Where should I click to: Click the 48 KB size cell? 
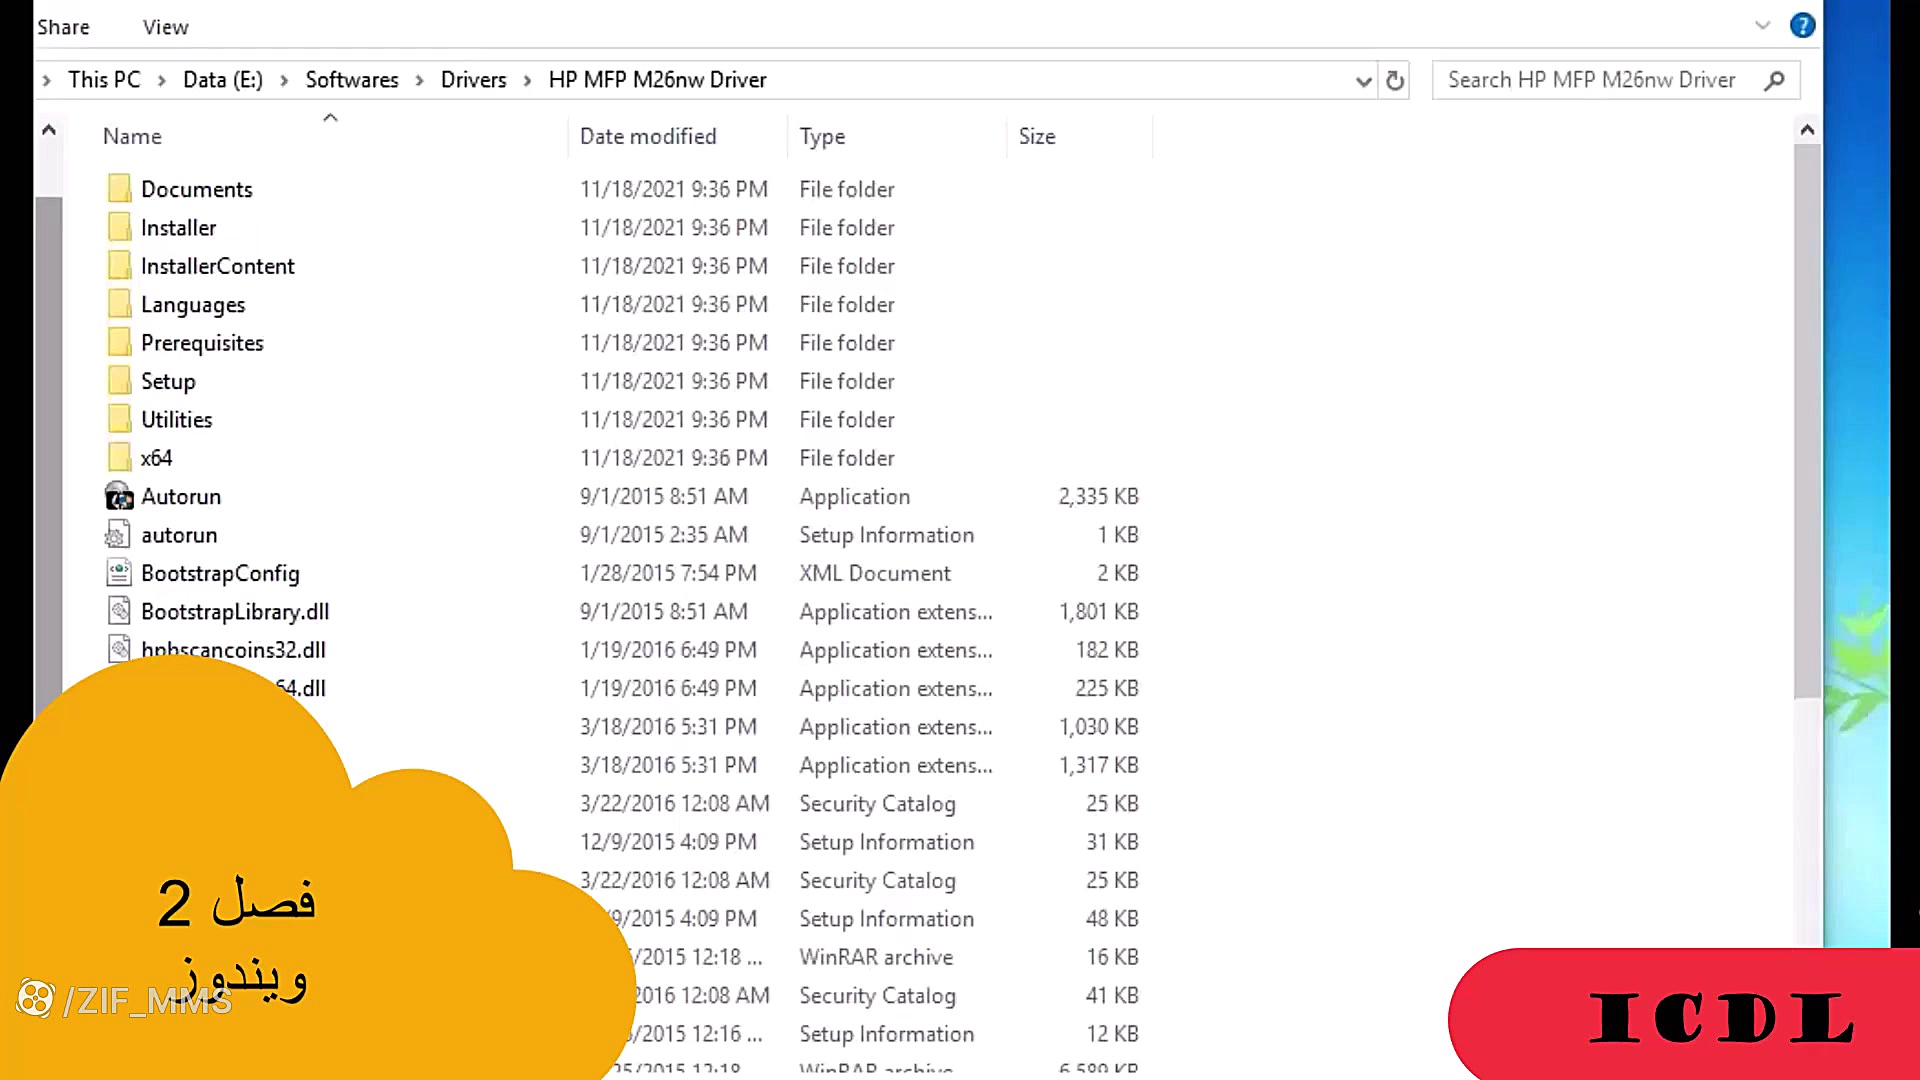click(1112, 918)
